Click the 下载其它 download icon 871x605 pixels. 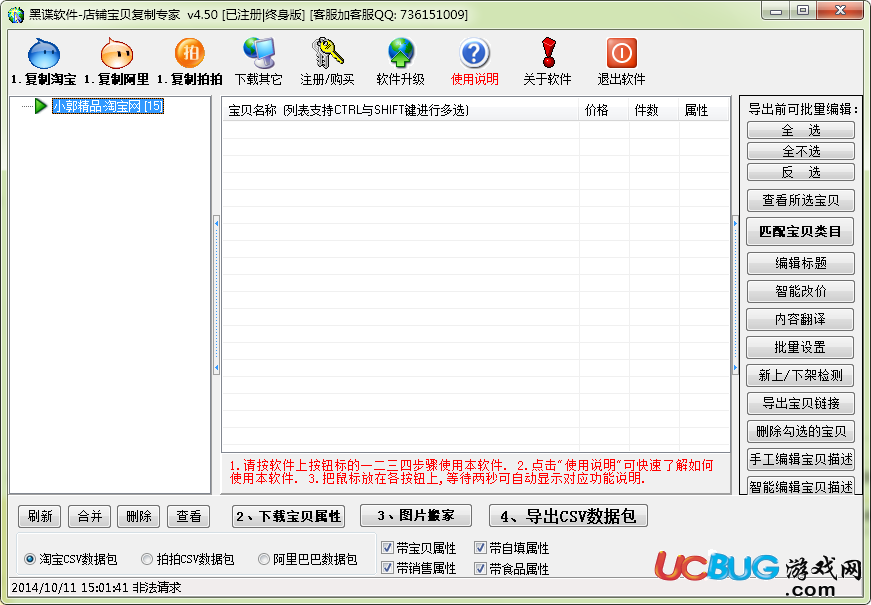(258, 53)
